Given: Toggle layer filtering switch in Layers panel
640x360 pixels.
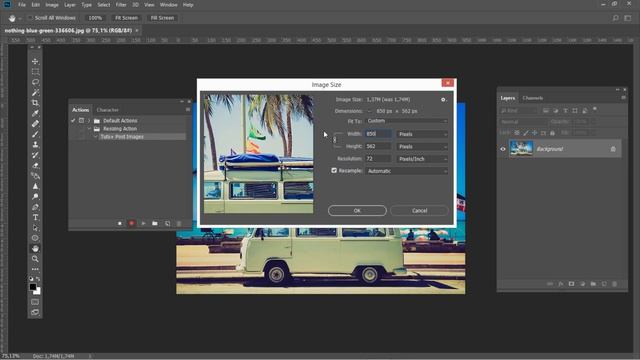Looking at the screenshot, I should (595, 109).
